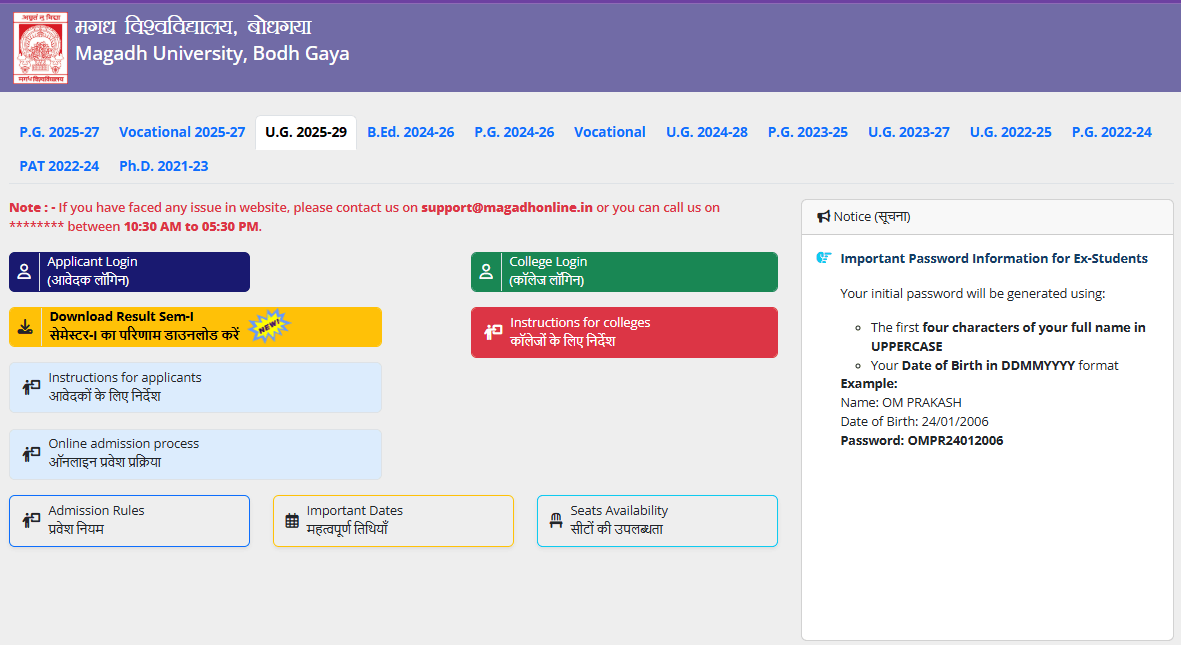
Task: Switch to the U.G. 2024-28 tab
Action: click(707, 131)
